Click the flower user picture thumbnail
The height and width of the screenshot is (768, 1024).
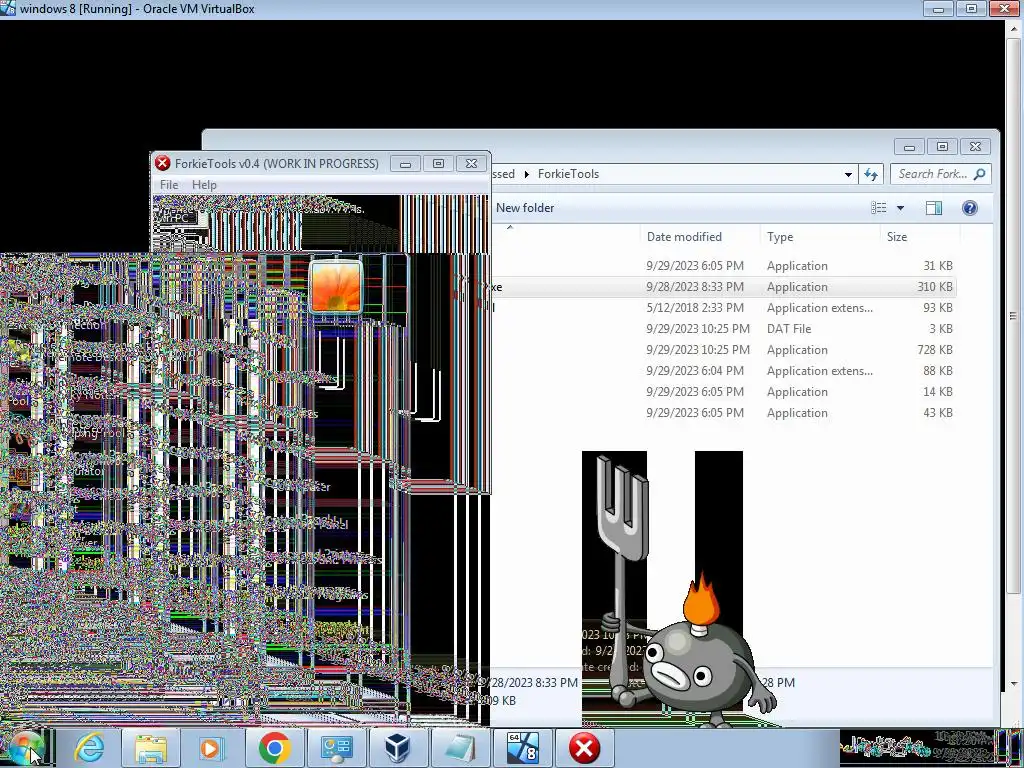coord(336,286)
